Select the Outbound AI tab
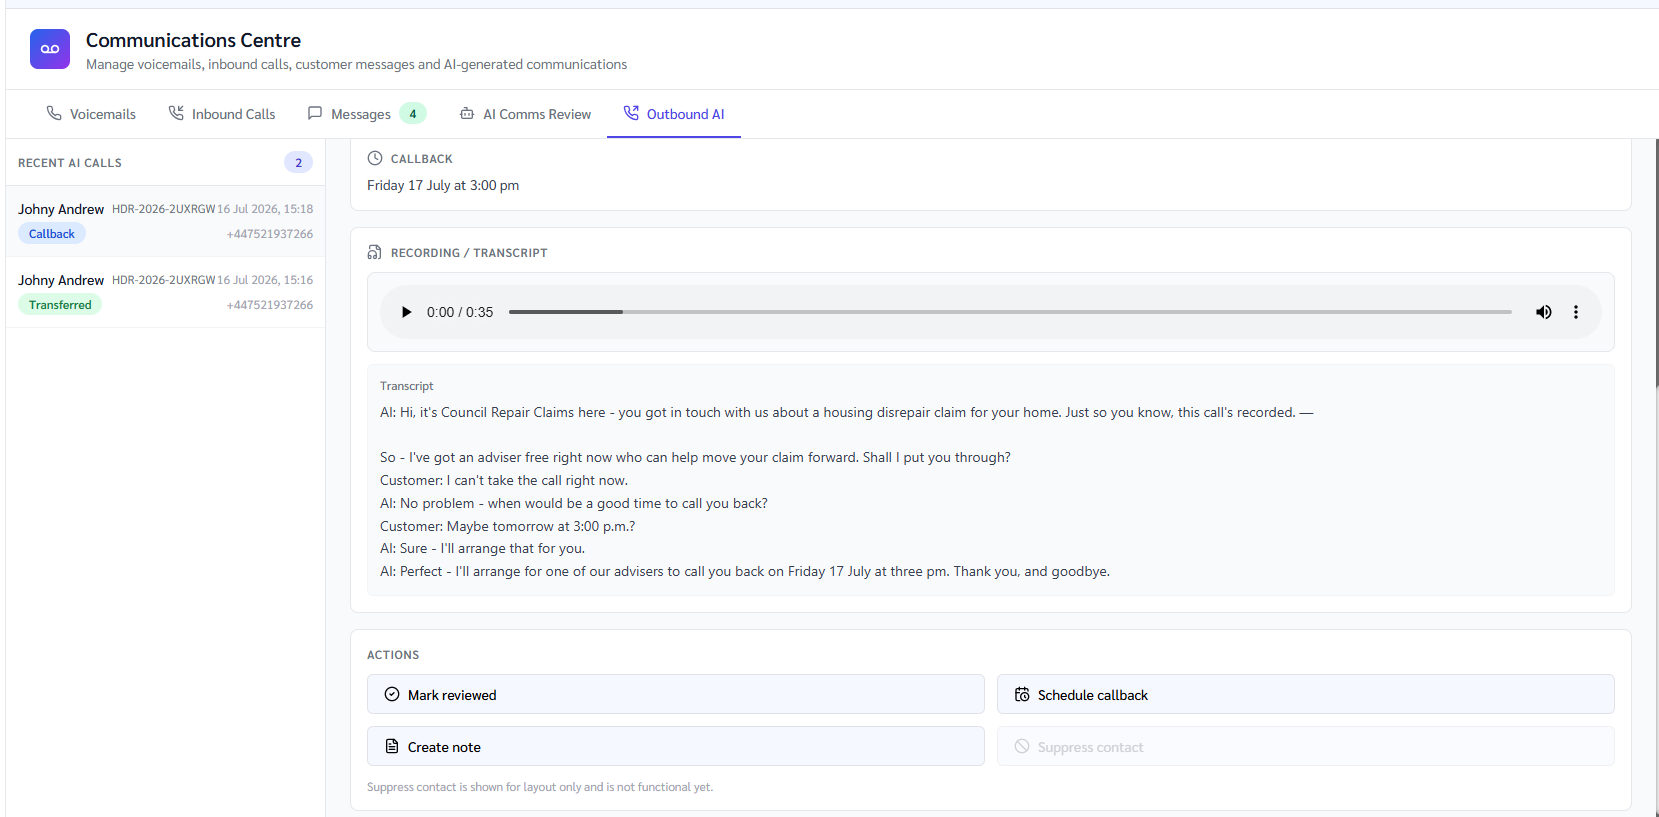Image resolution: width=1659 pixels, height=817 pixels. coord(674,114)
